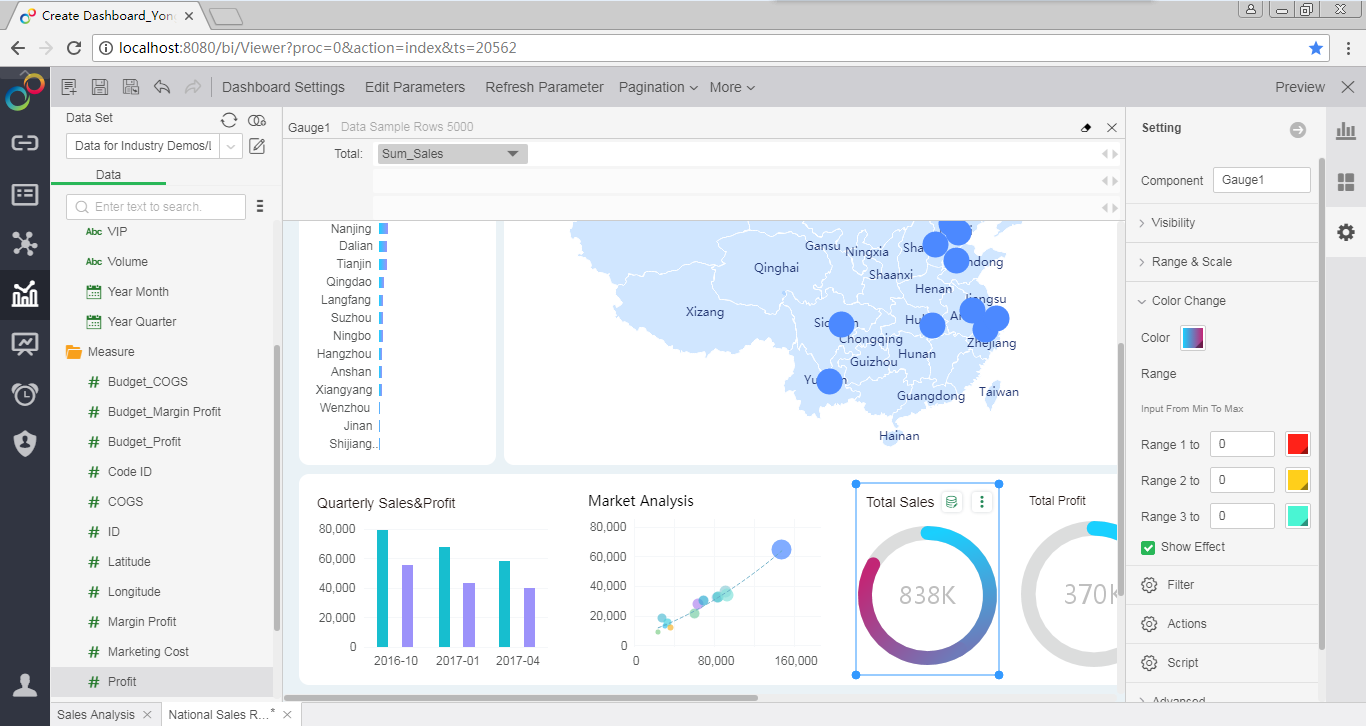
Task: Clear Gauge1 bindings with eraser icon
Action: (x=1087, y=127)
